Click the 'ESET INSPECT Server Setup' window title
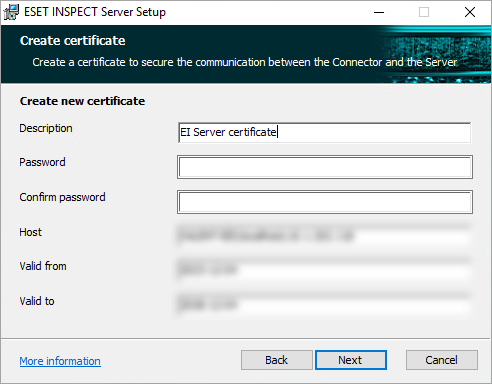Image resolution: width=492 pixels, height=384 pixels. point(95,12)
